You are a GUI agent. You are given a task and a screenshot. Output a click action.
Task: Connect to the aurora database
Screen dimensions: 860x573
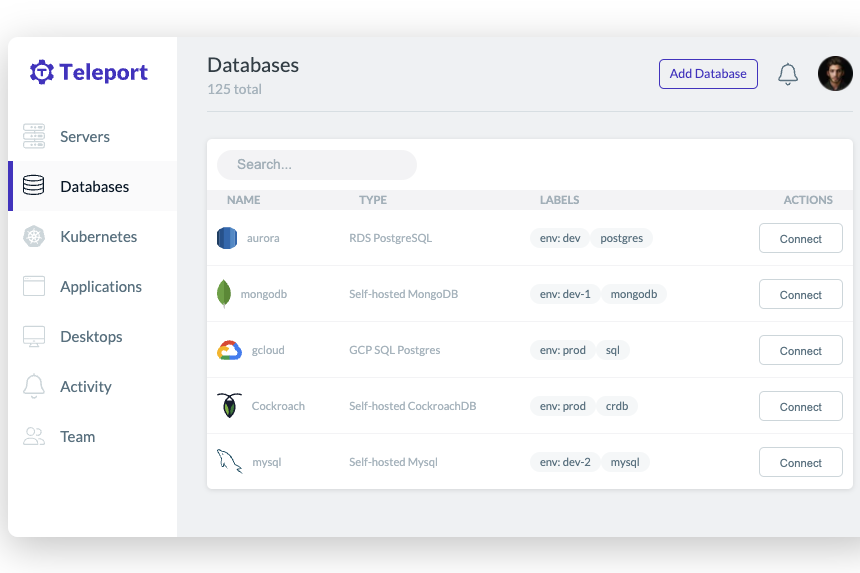click(801, 238)
